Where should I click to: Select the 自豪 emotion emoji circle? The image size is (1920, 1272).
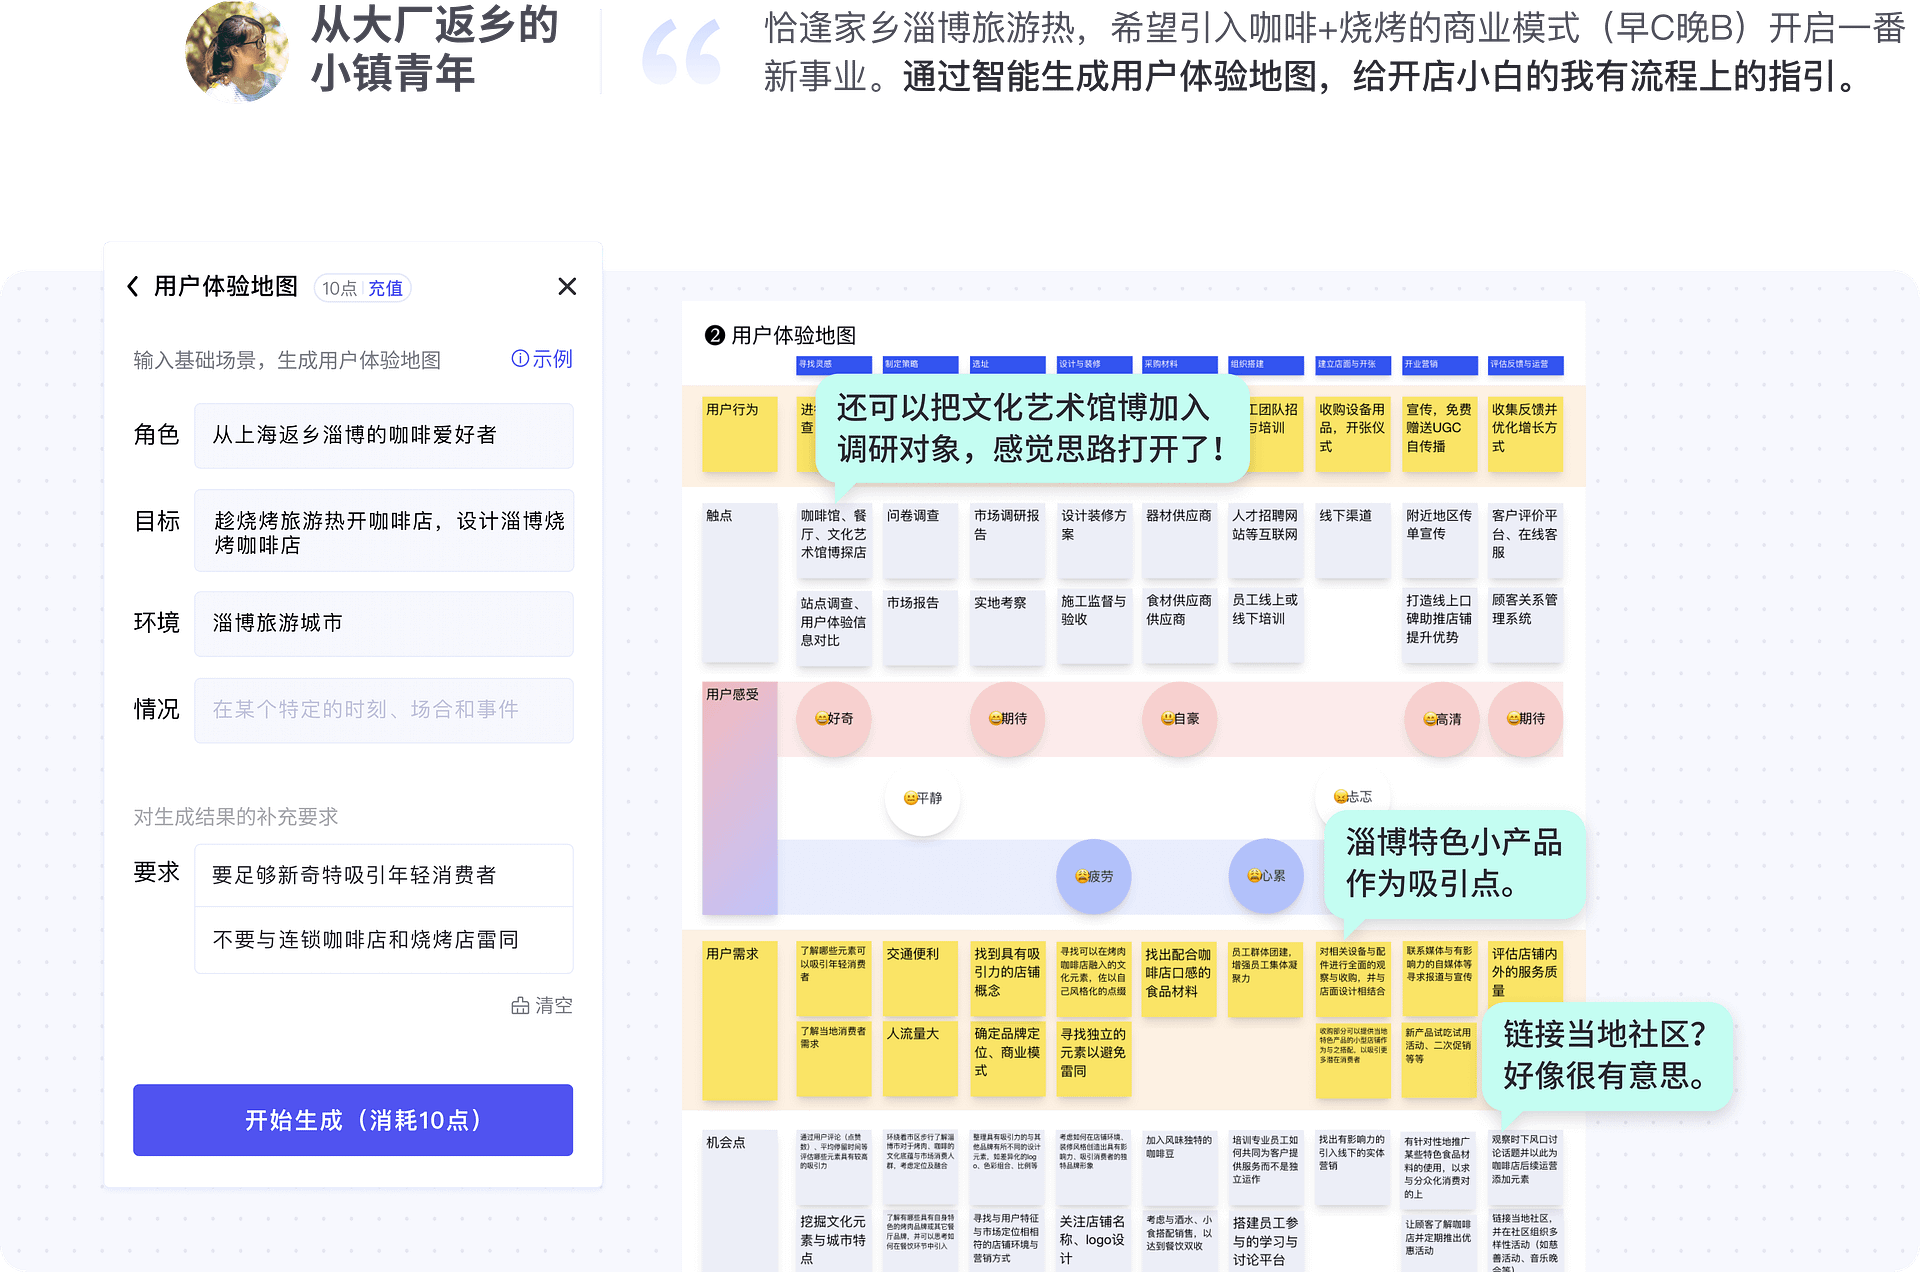(x=1179, y=719)
